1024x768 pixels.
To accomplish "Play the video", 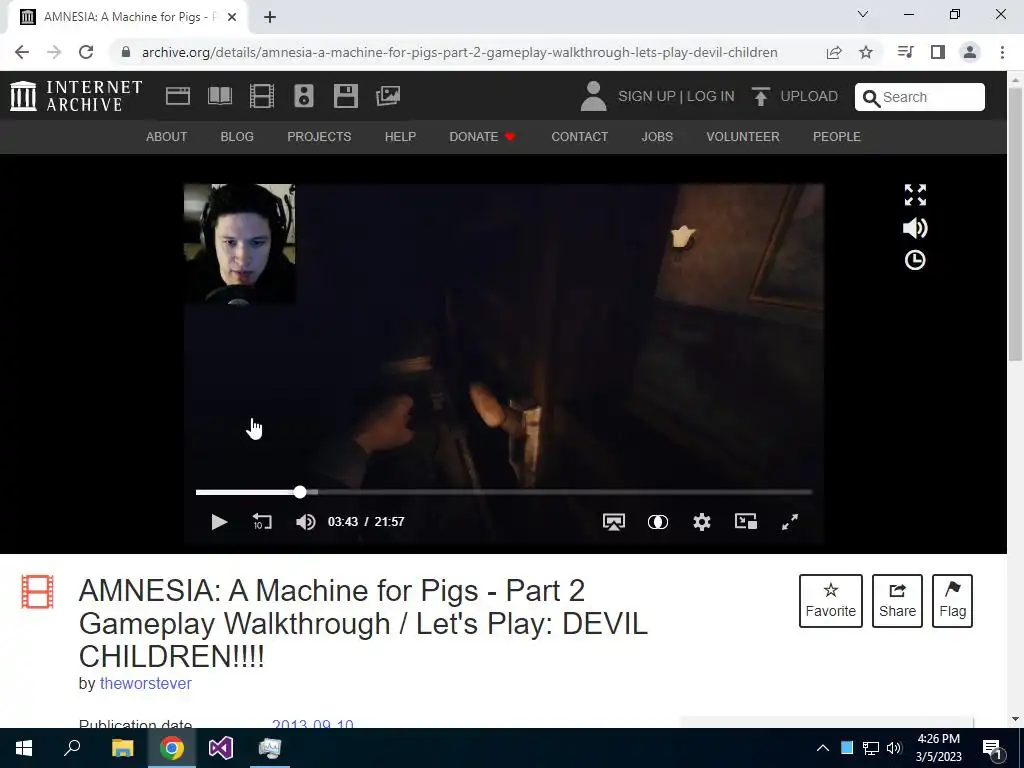I will tap(219, 522).
